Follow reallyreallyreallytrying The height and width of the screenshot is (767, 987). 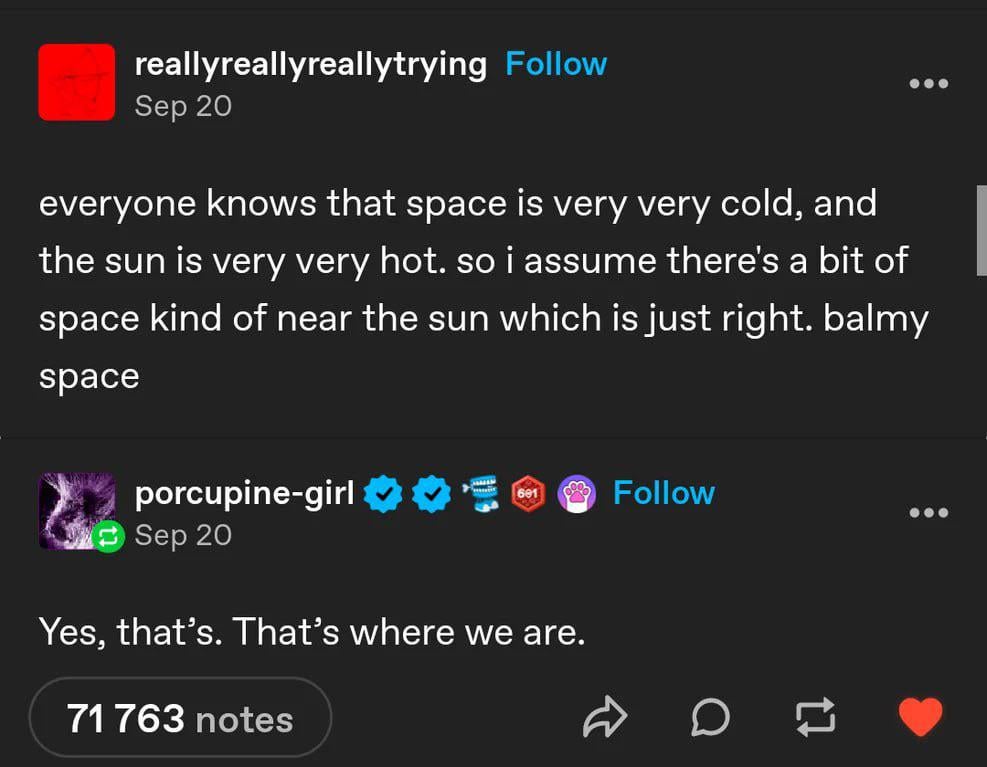pyautogui.click(x=556, y=64)
